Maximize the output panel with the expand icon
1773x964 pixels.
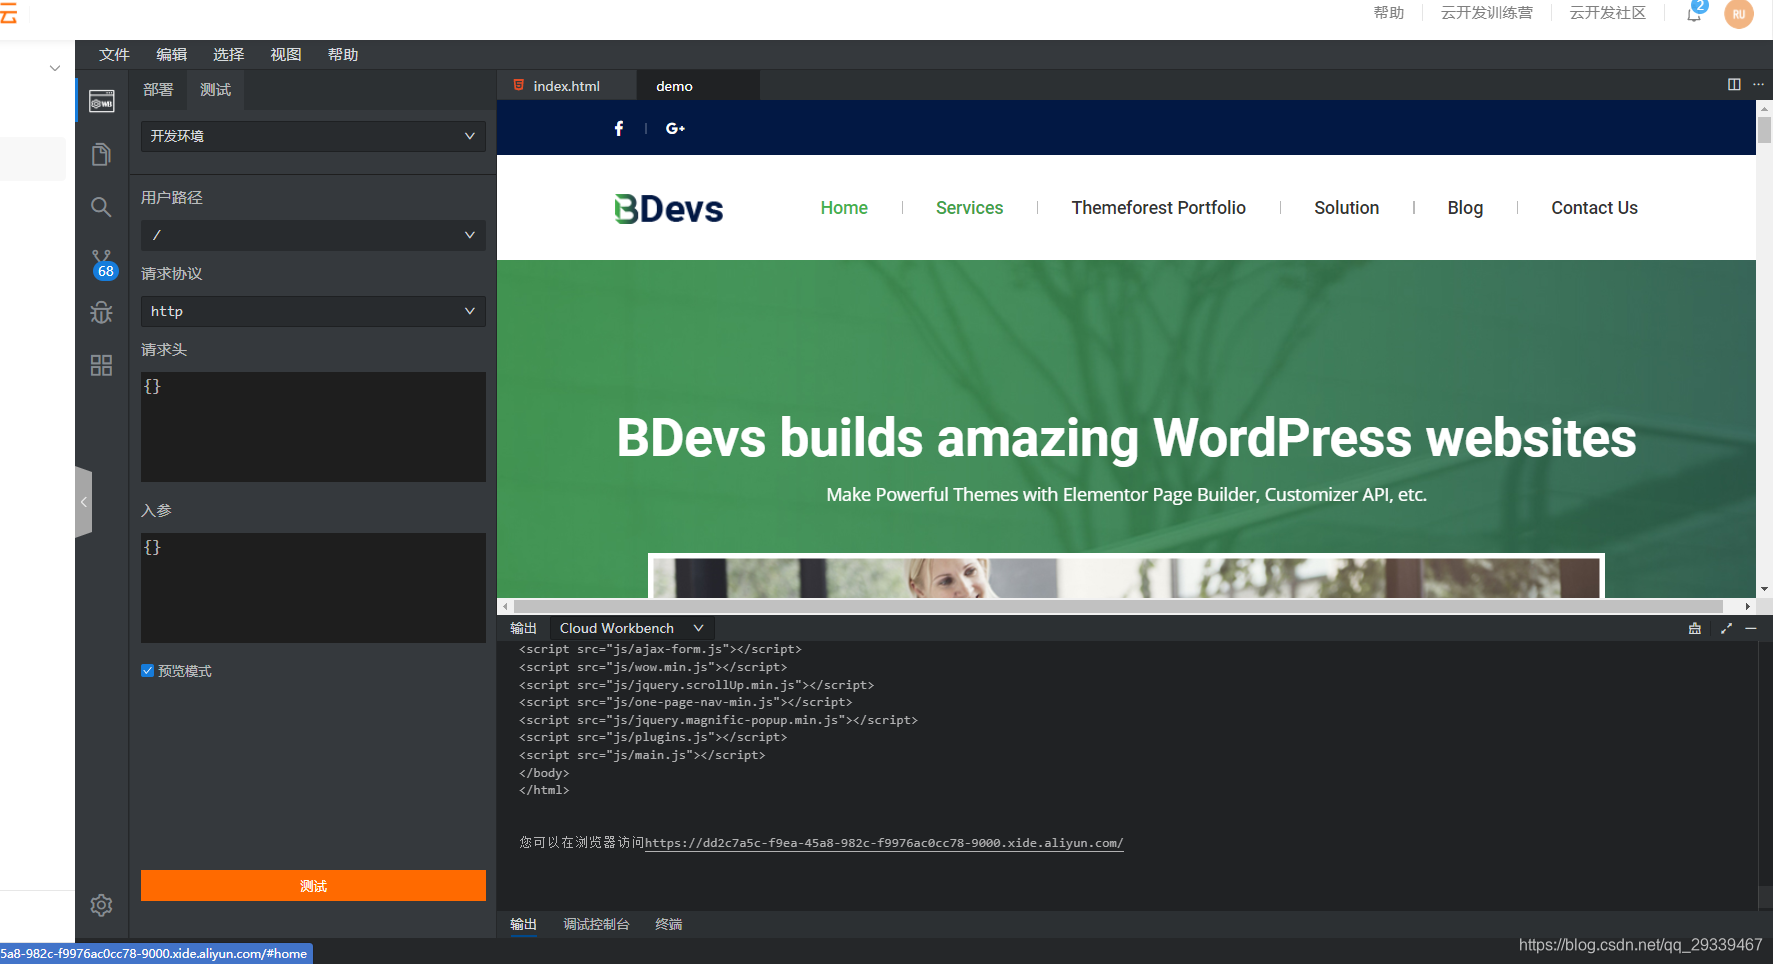(1726, 628)
